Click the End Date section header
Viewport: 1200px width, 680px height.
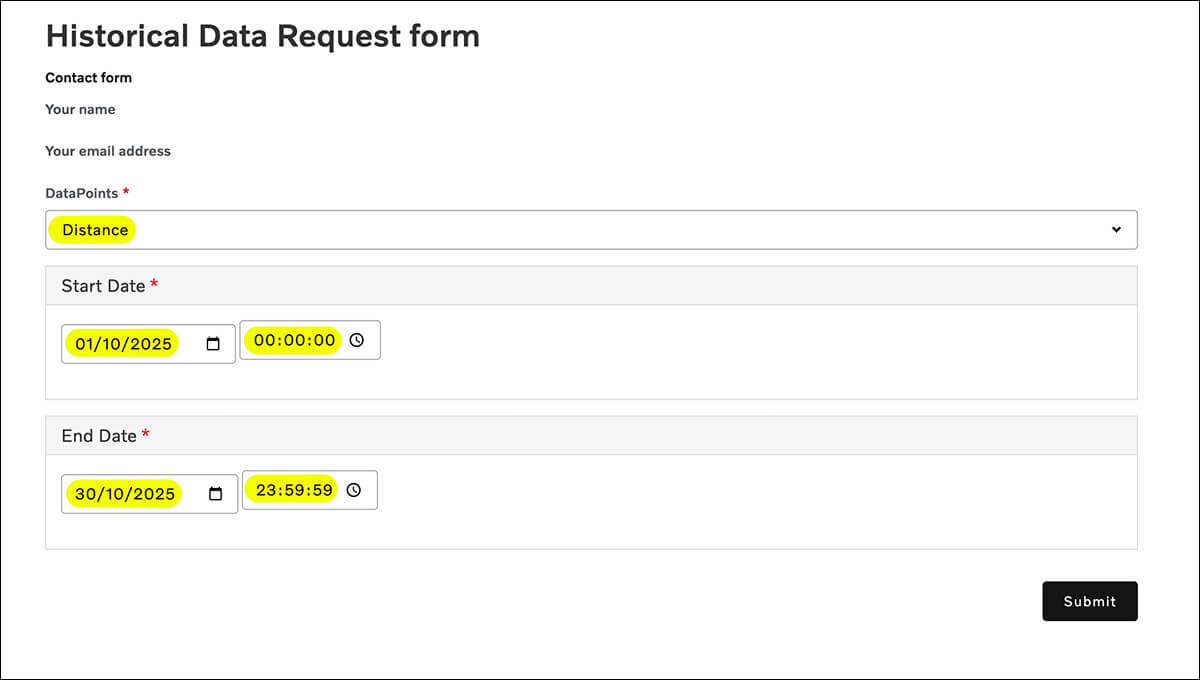pyautogui.click(x=99, y=436)
